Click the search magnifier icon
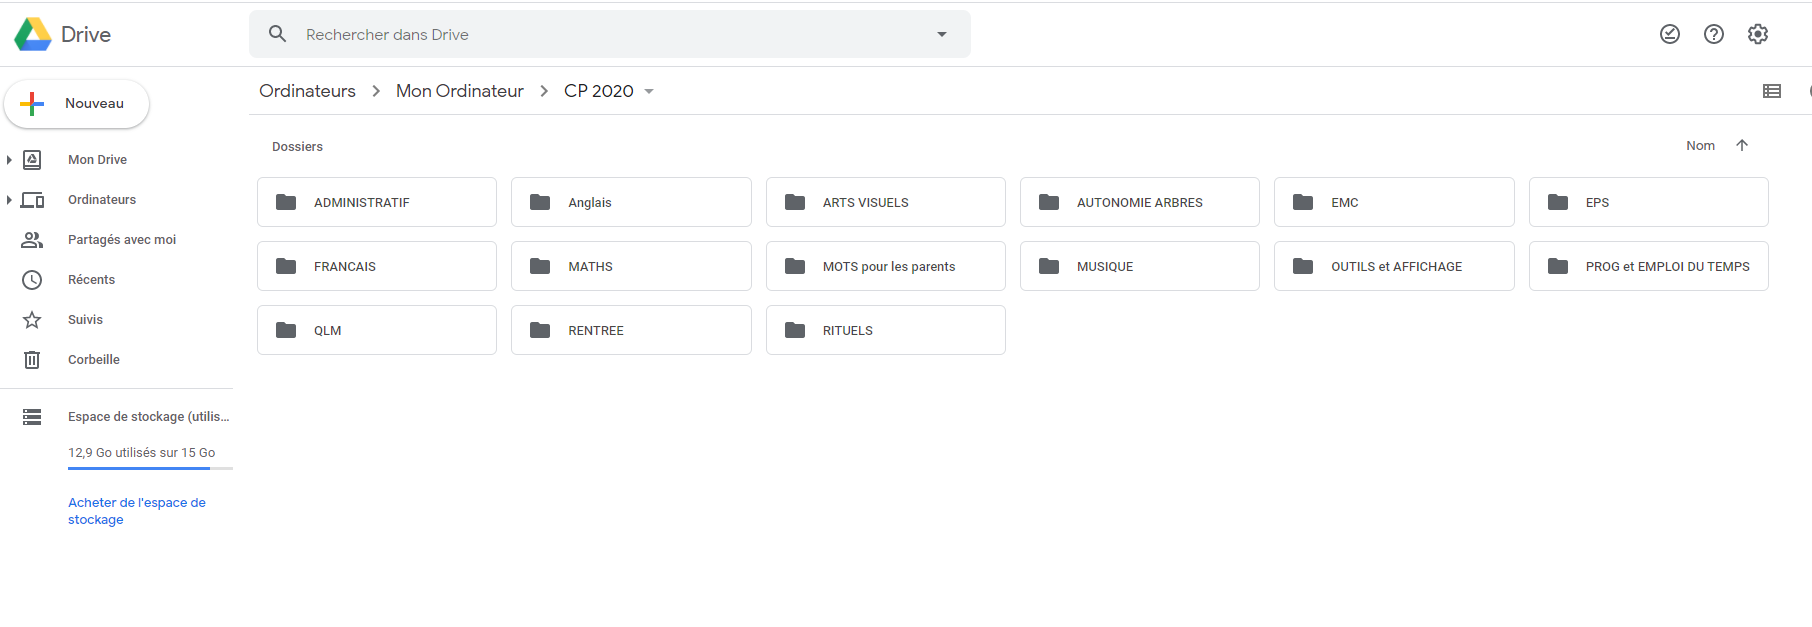 pyautogui.click(x=278, y=34)
